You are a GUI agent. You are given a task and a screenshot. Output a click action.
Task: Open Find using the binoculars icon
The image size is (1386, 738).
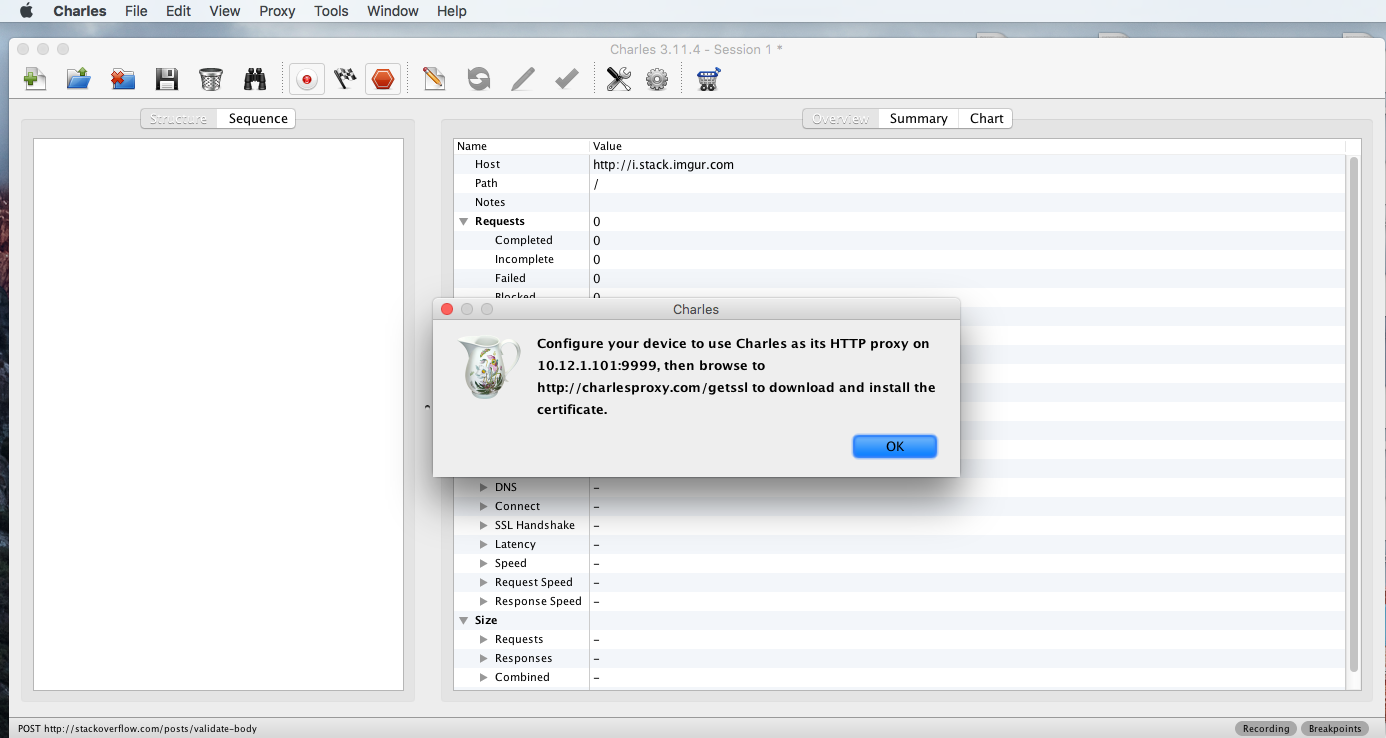[255, 79]
